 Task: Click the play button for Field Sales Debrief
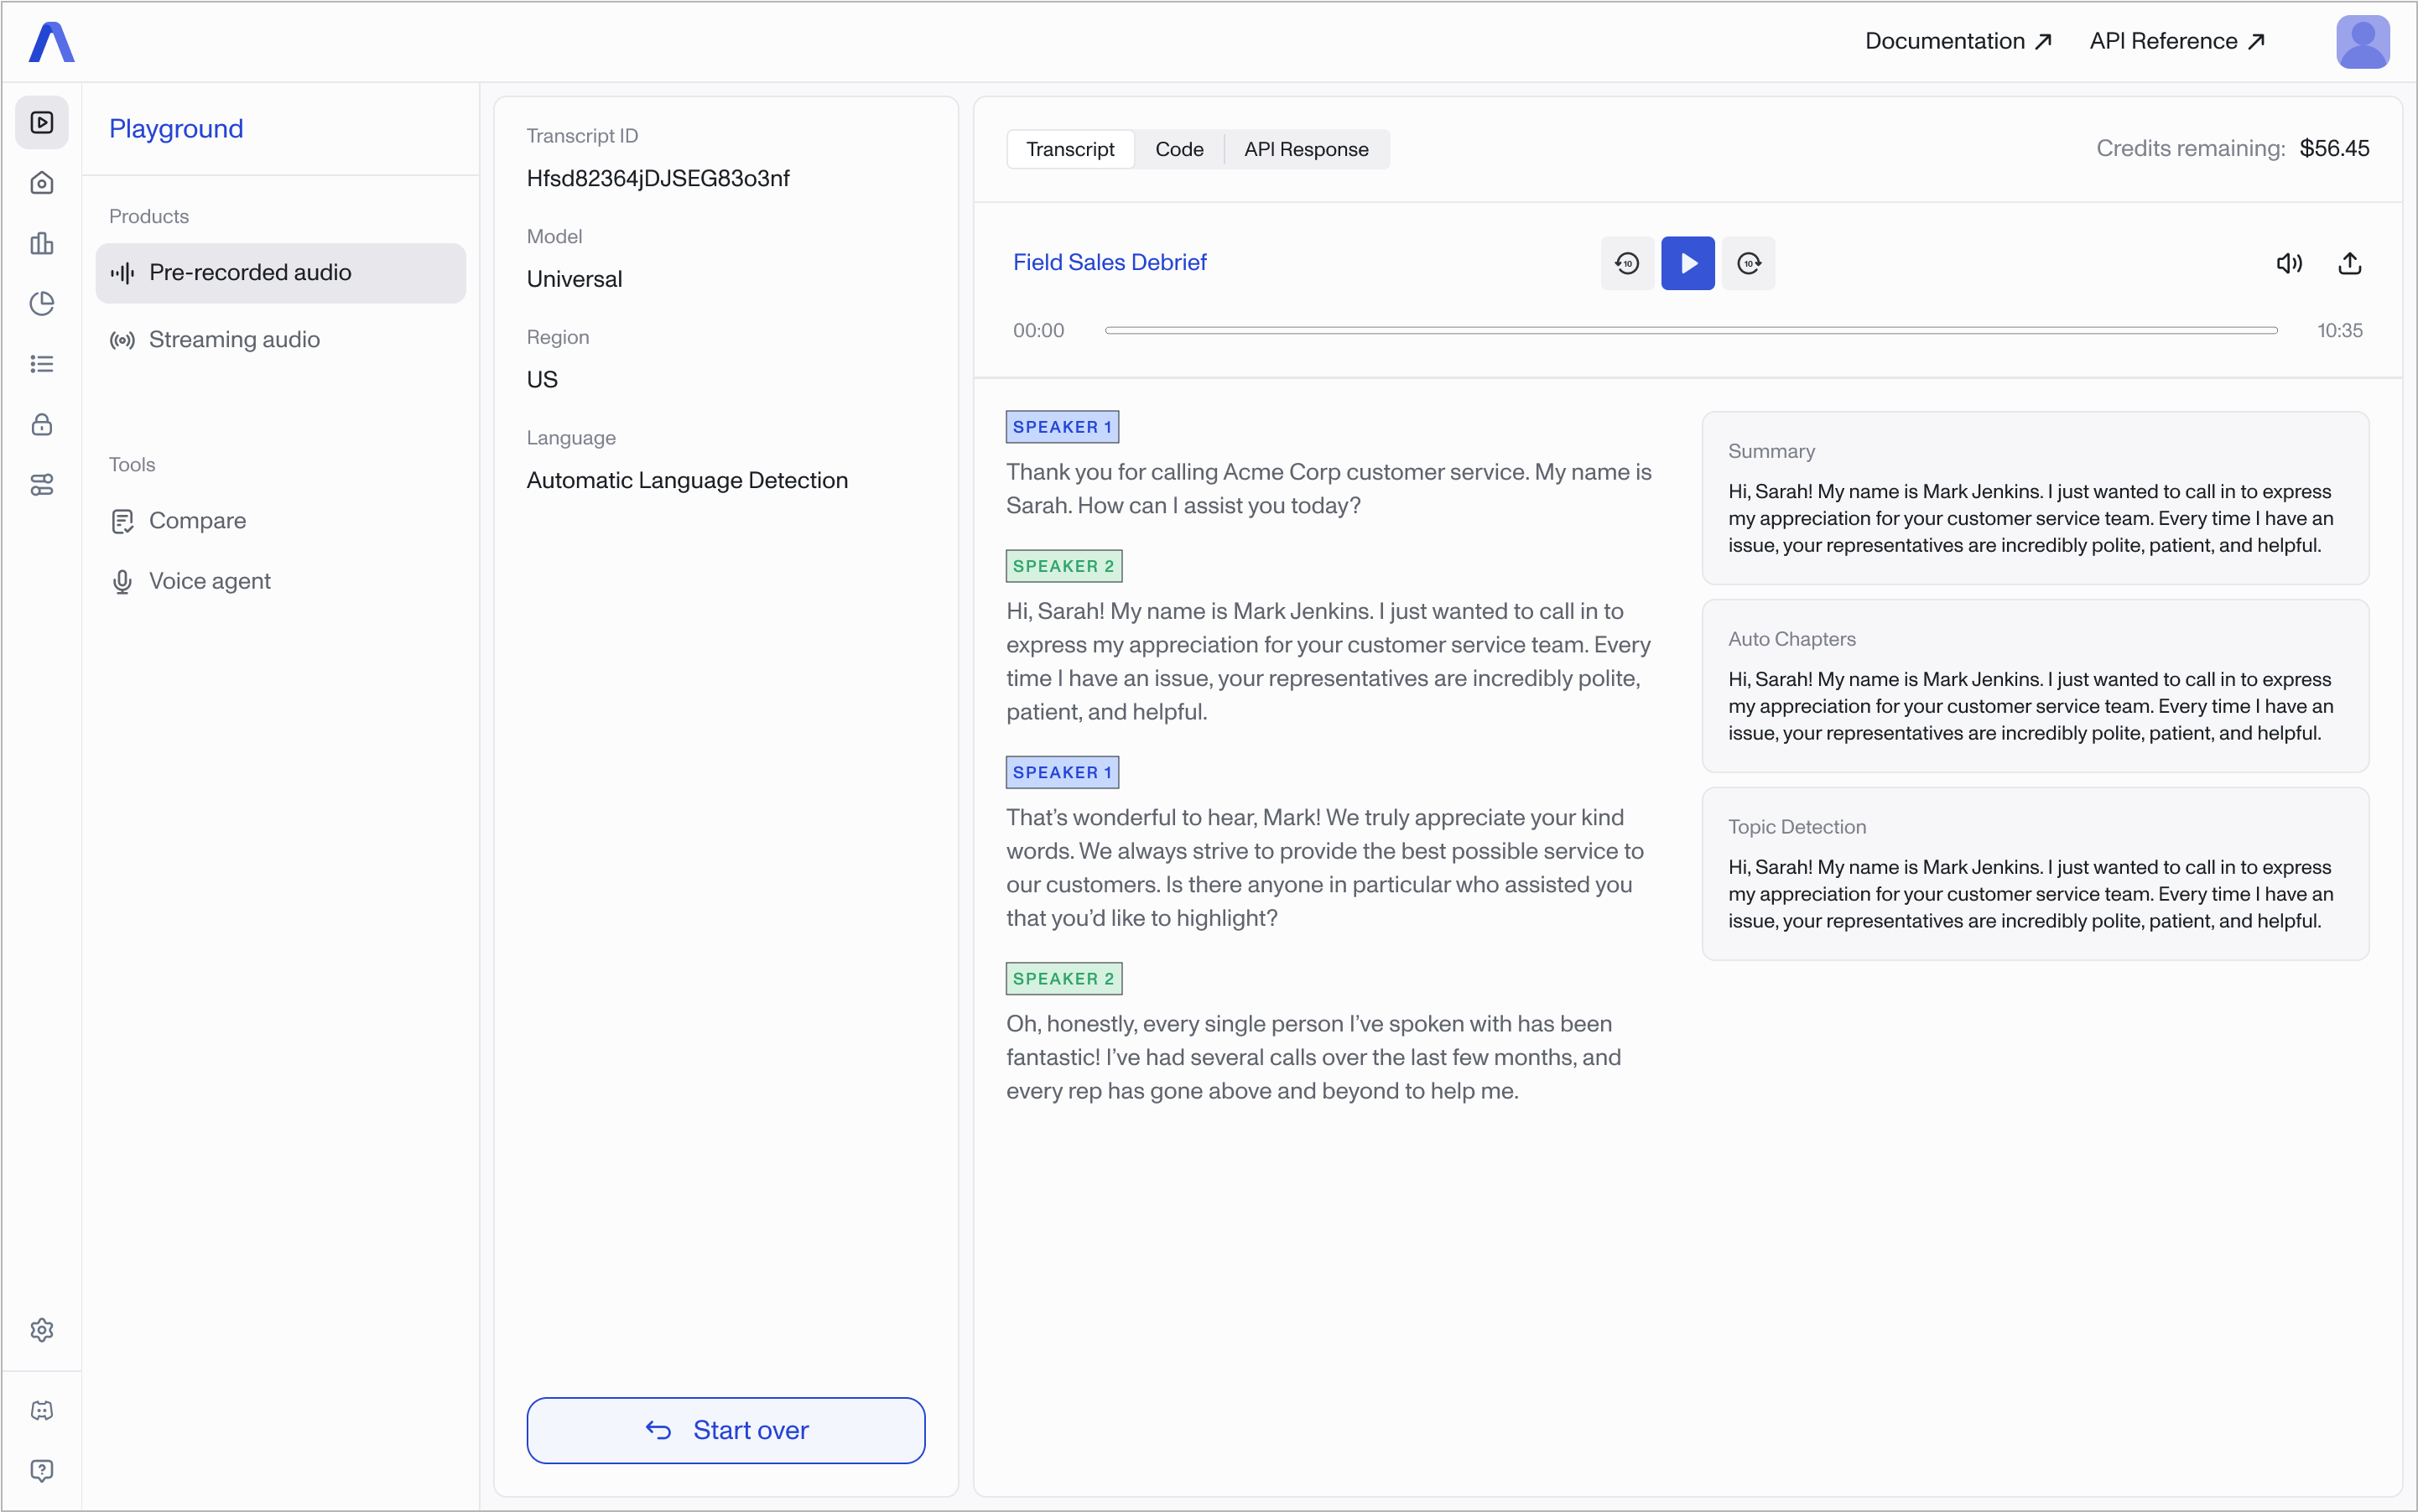click(x=1687, y=263)
